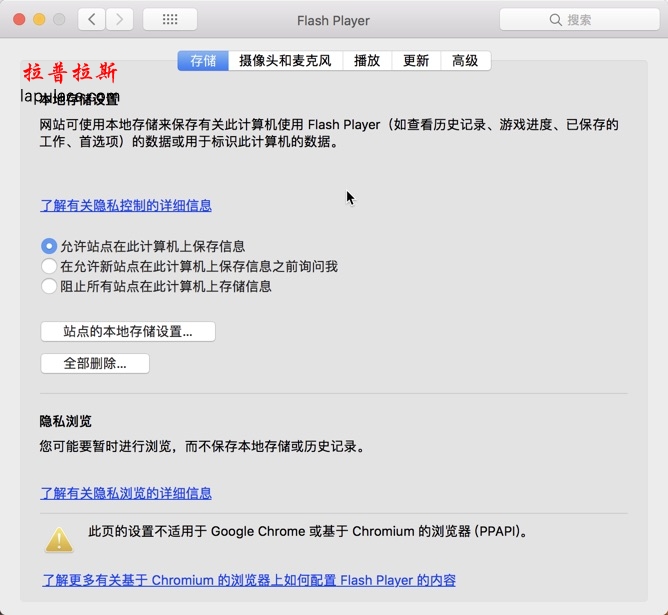
Task: Close the window with red button
Action: [19, 20]
